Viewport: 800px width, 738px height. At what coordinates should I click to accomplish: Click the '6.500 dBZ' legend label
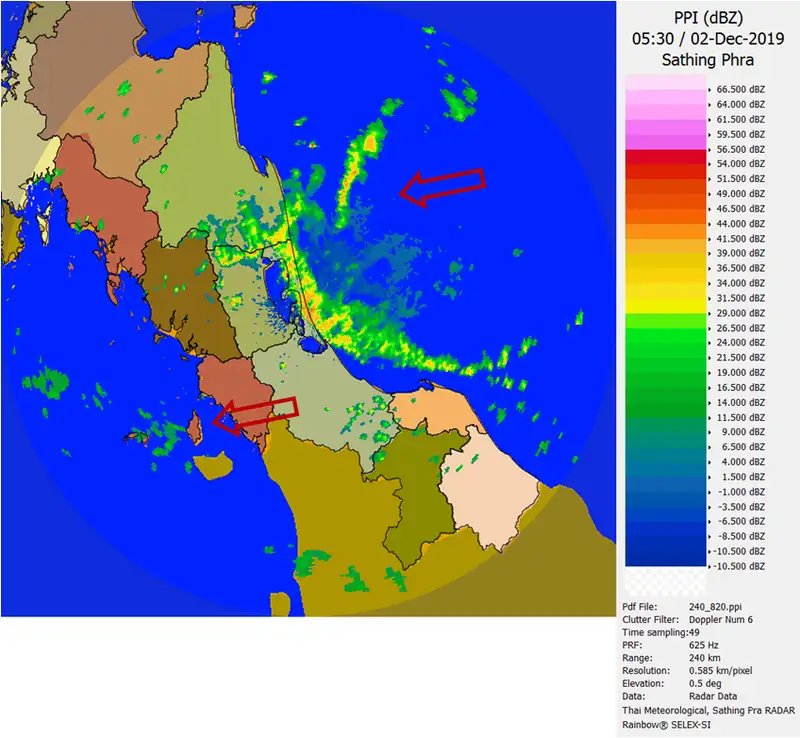click(x=743, y=447)
